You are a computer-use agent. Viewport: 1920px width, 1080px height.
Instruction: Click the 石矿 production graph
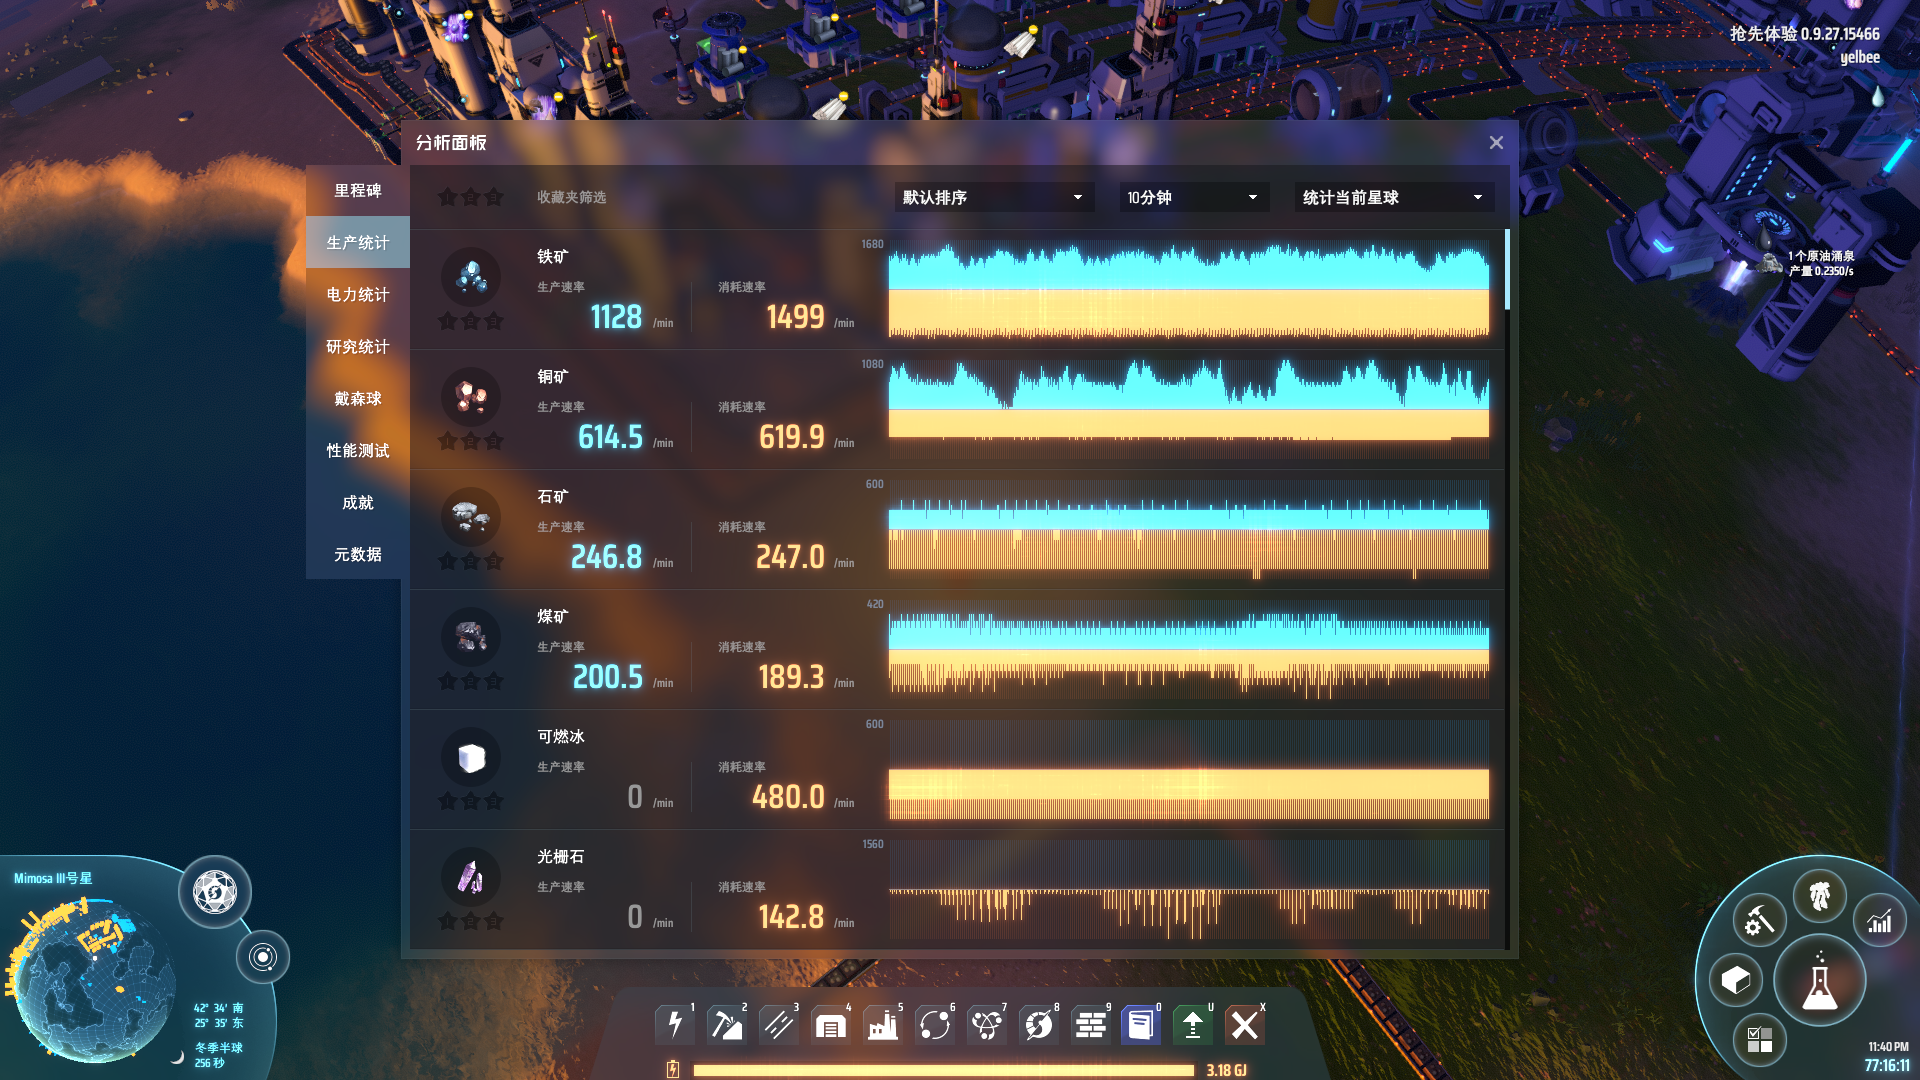[x=1189, y=529]
